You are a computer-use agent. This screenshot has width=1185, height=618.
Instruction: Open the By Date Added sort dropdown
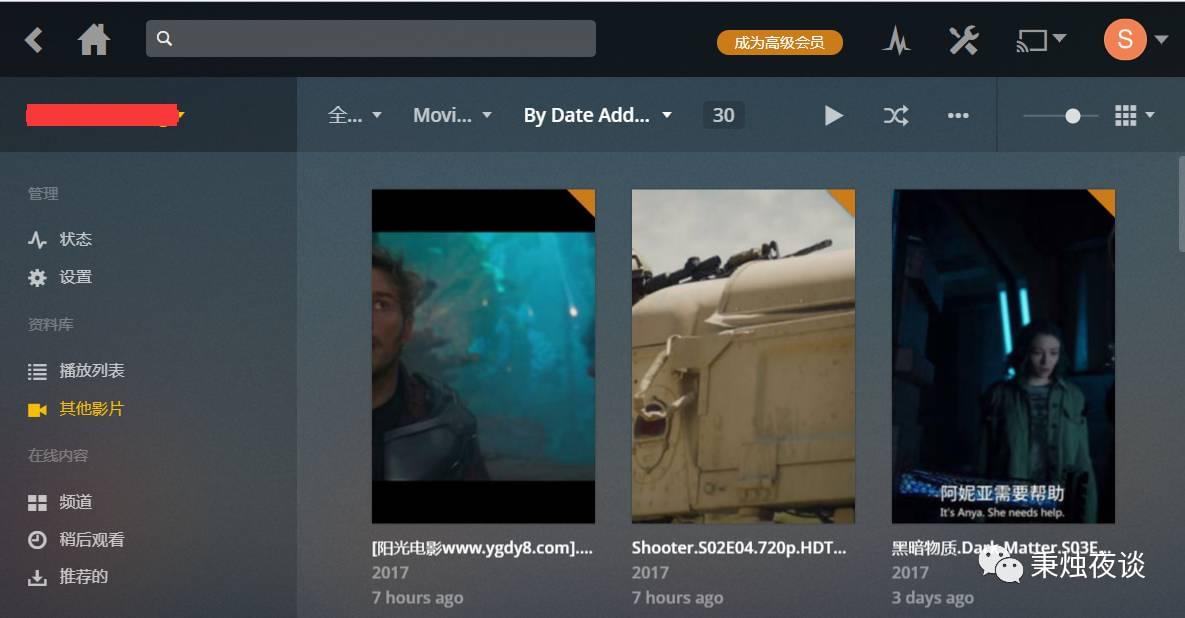[597, 116]
